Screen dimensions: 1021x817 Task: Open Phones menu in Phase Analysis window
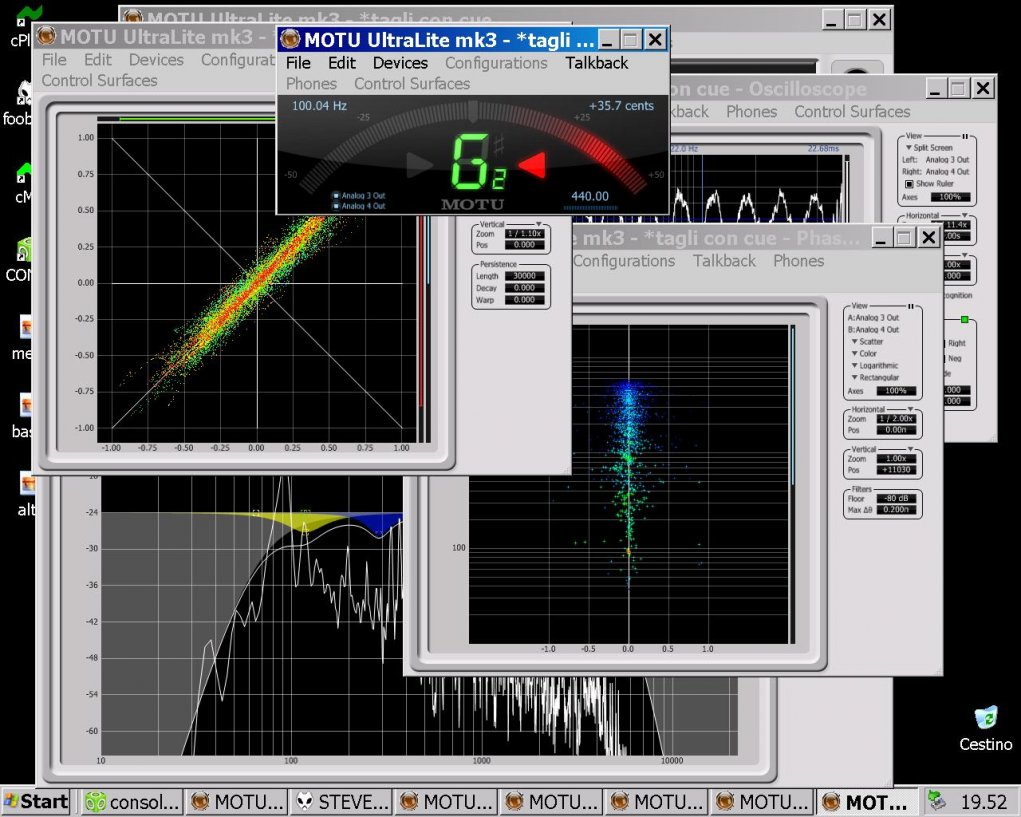click(x=798, y=261)
